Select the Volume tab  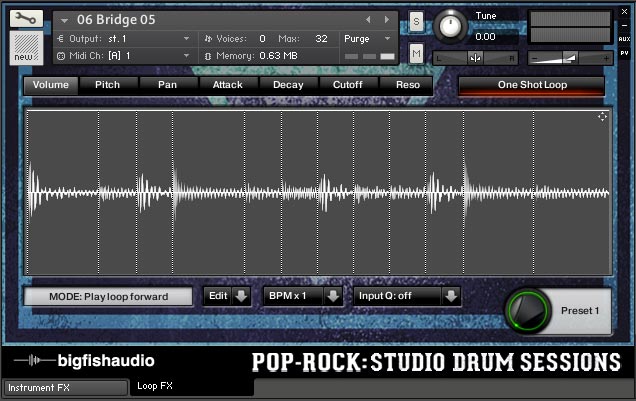[51, 85]
